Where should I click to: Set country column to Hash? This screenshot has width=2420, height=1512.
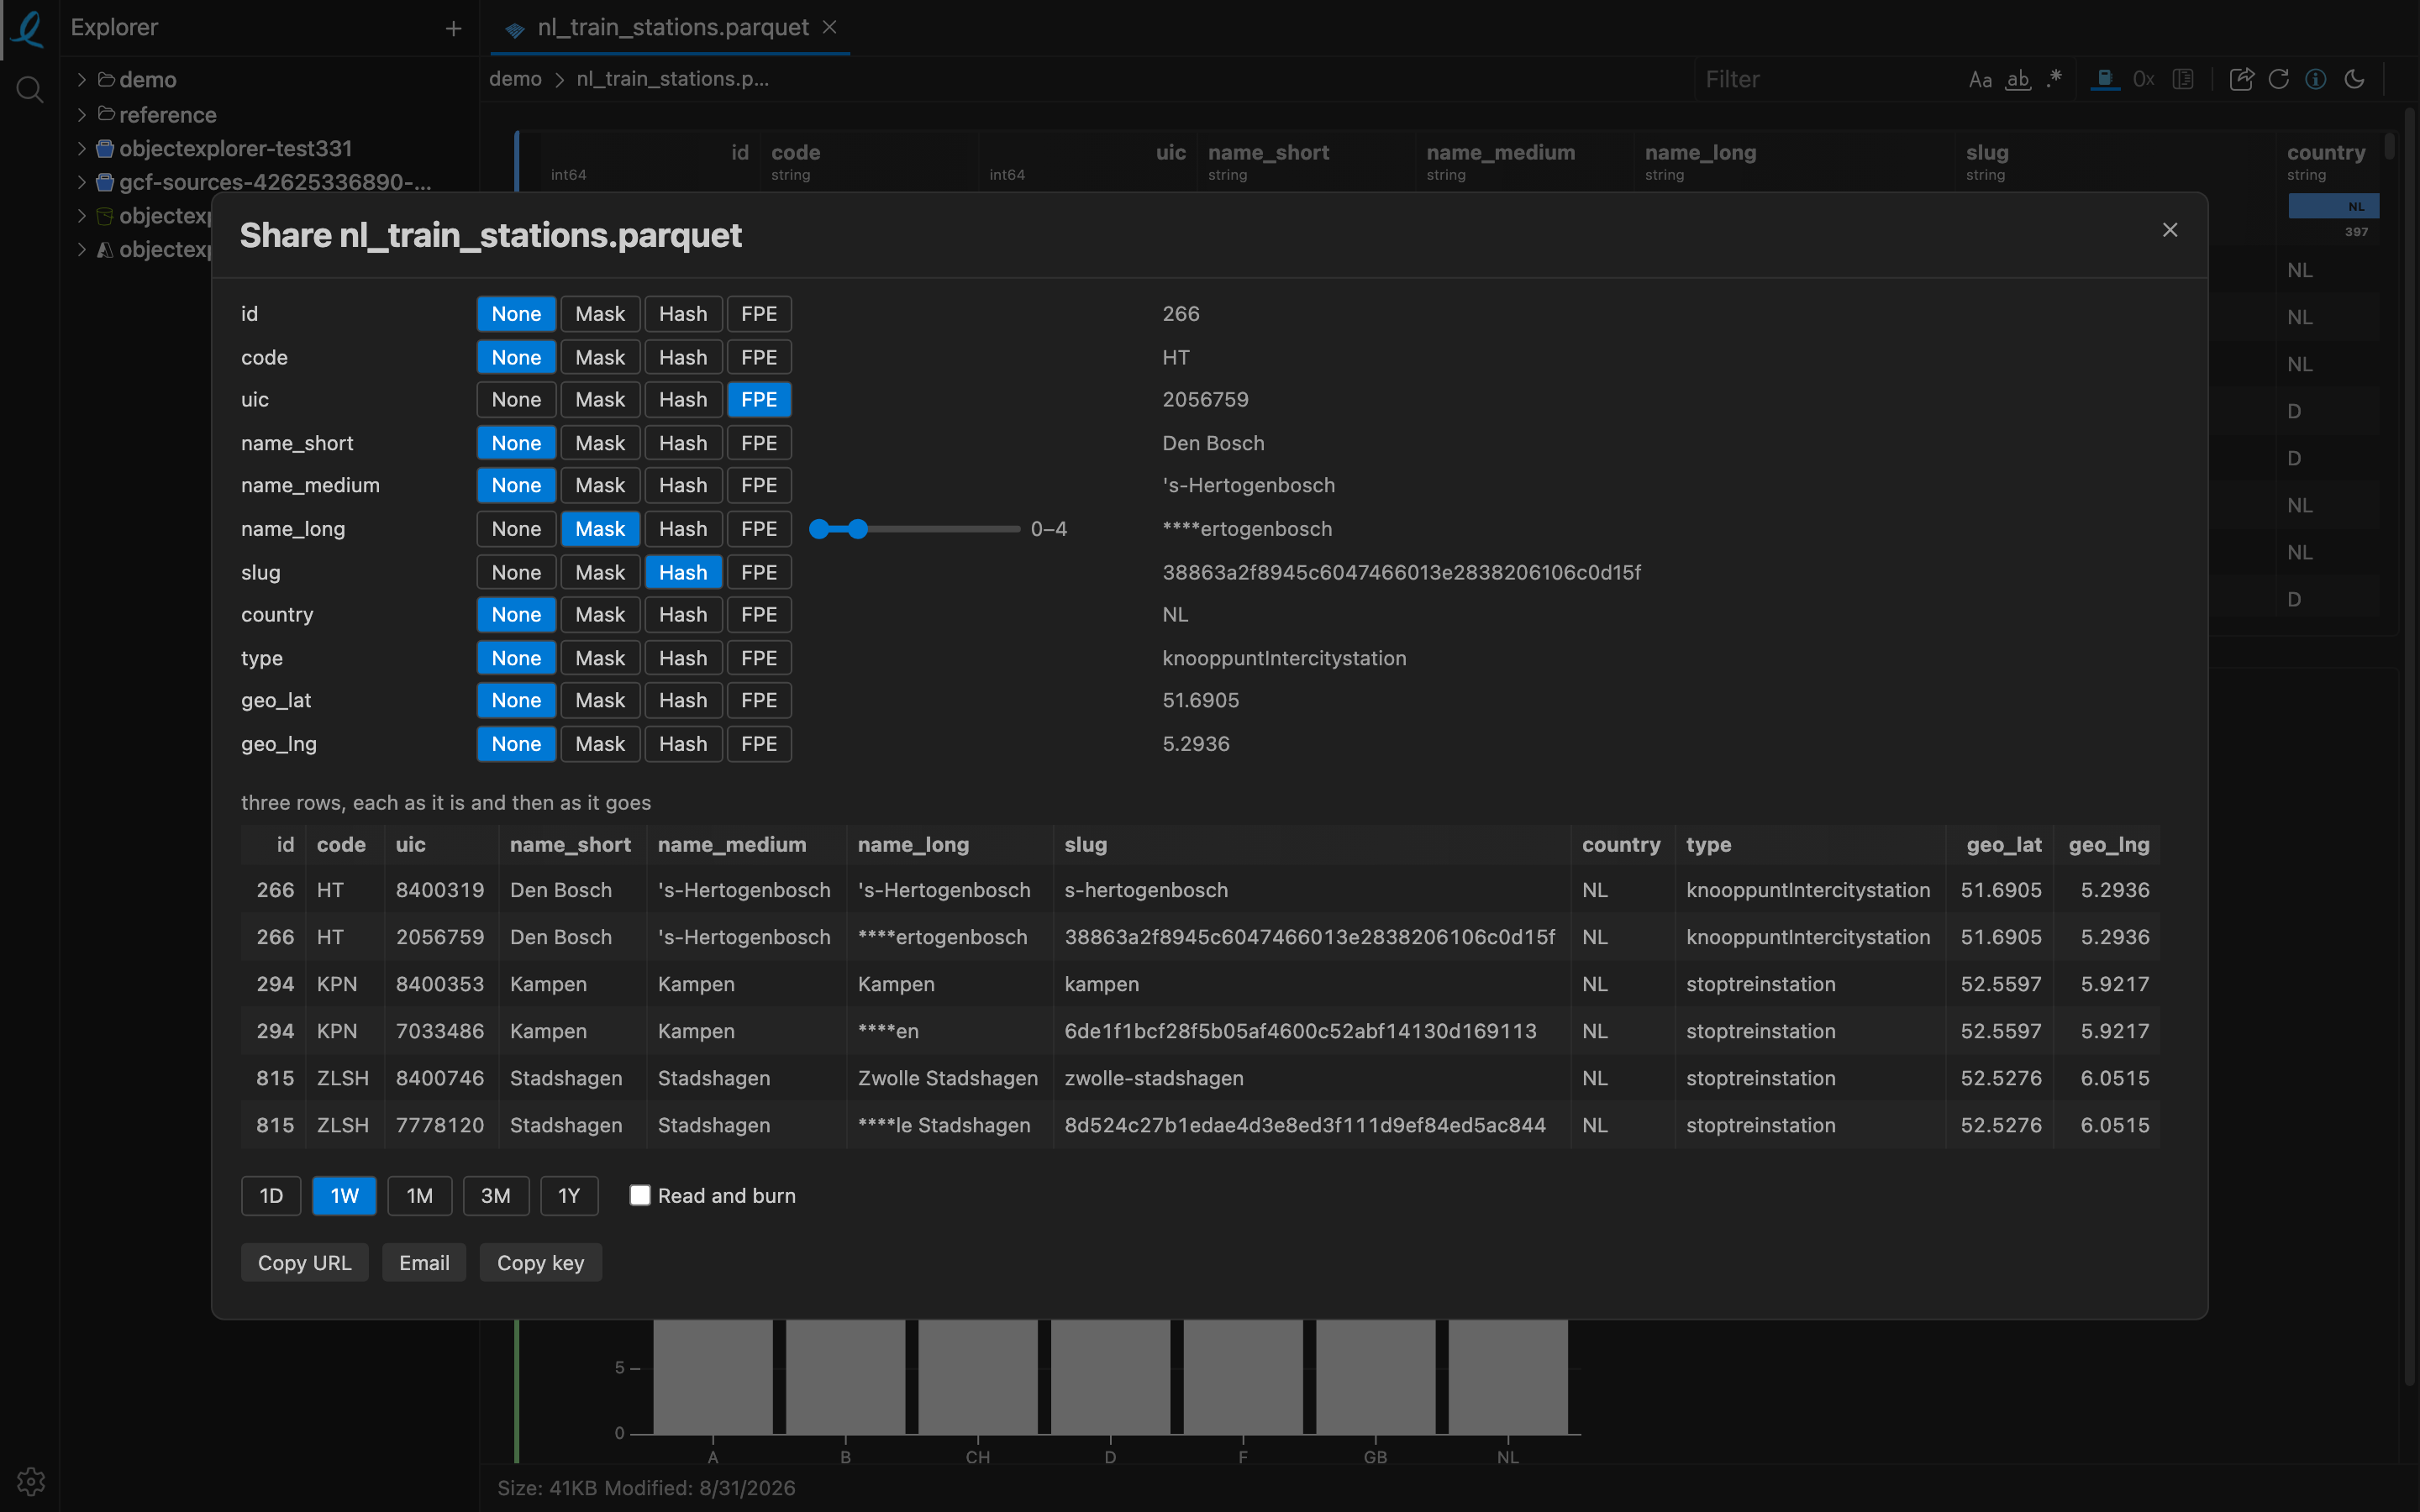(x=683, y=614)
